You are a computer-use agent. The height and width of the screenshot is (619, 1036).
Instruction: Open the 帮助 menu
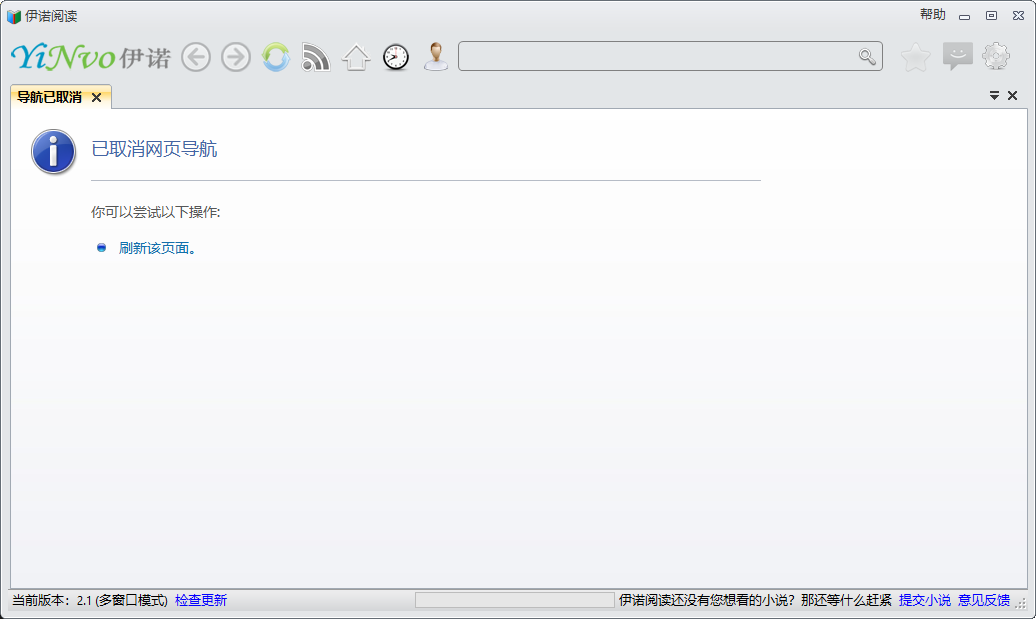pyautogui.click(x=933, y=15)
